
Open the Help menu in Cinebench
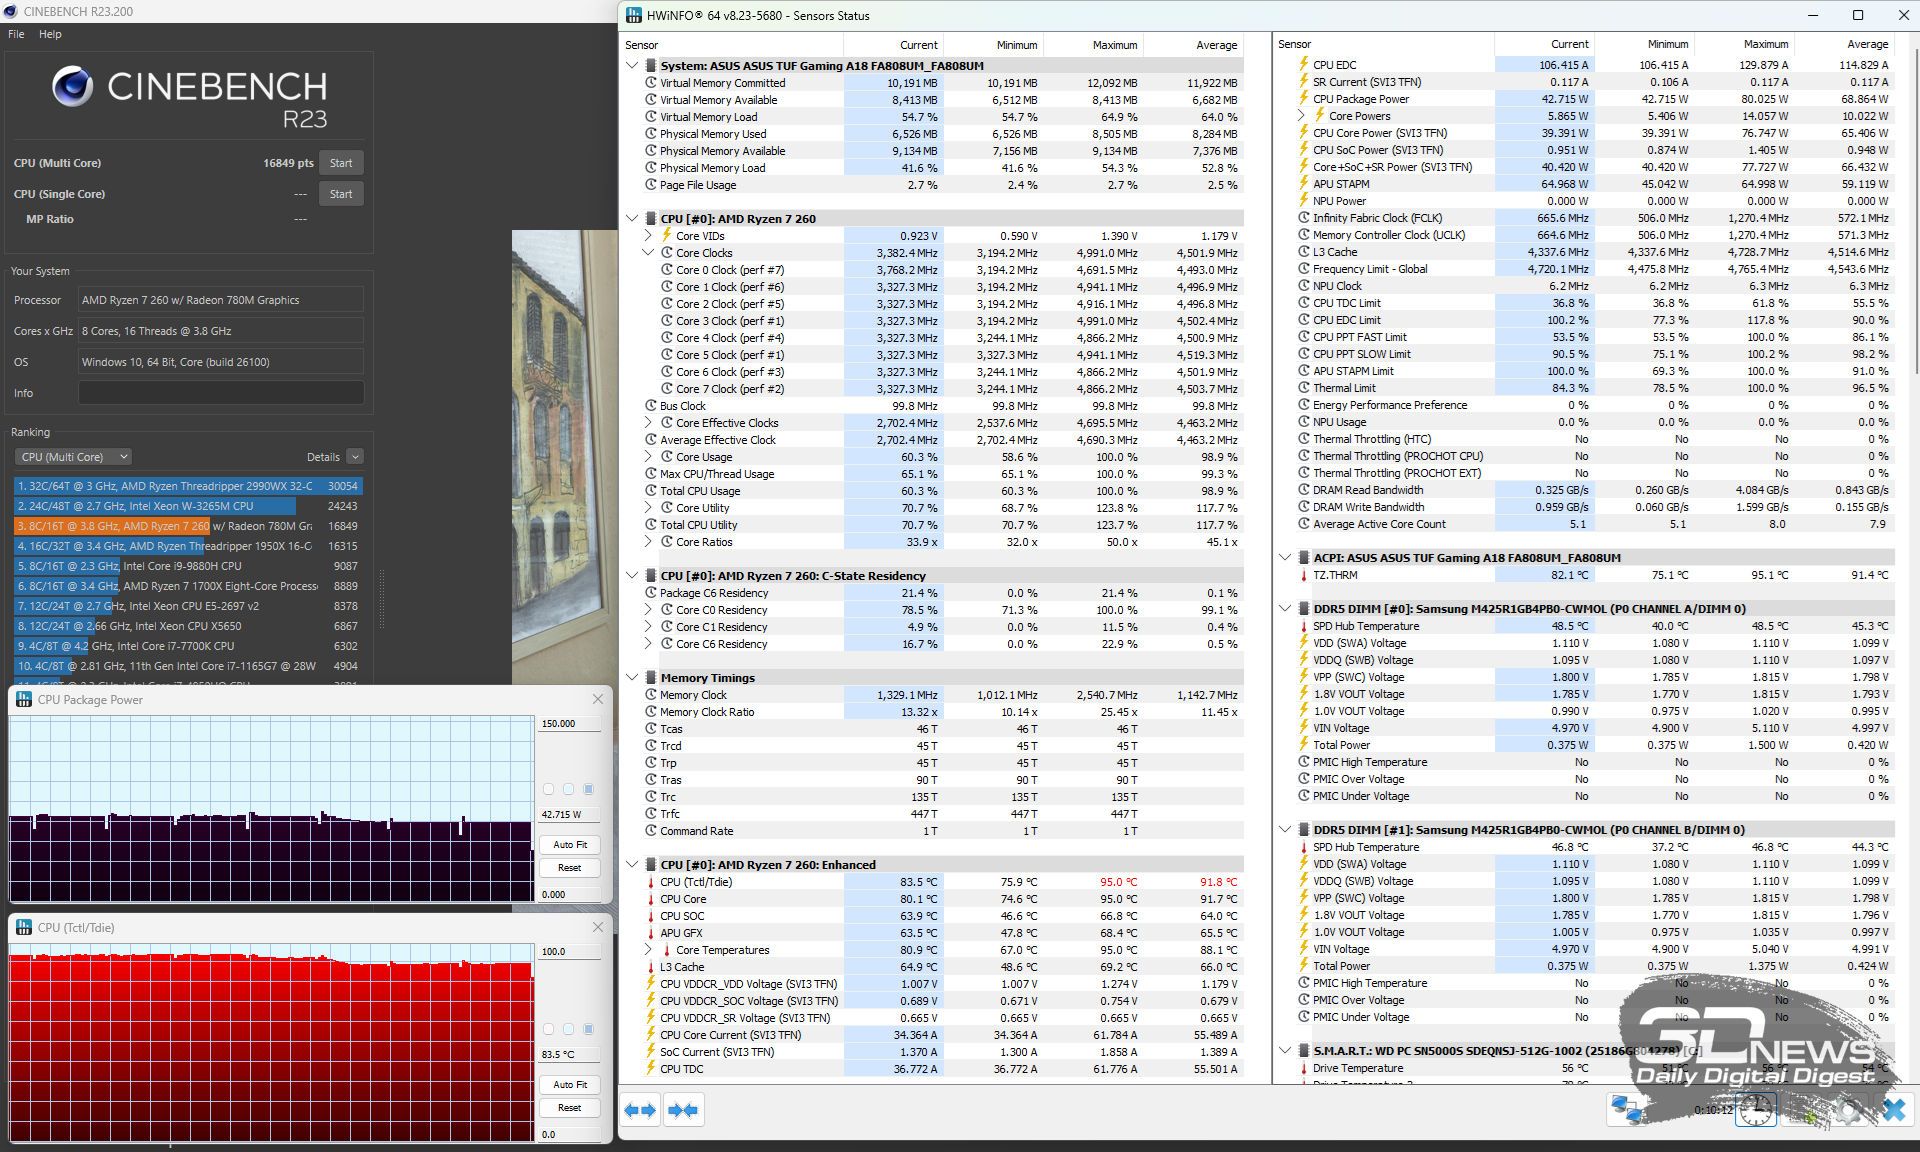(x=50, y=34)
